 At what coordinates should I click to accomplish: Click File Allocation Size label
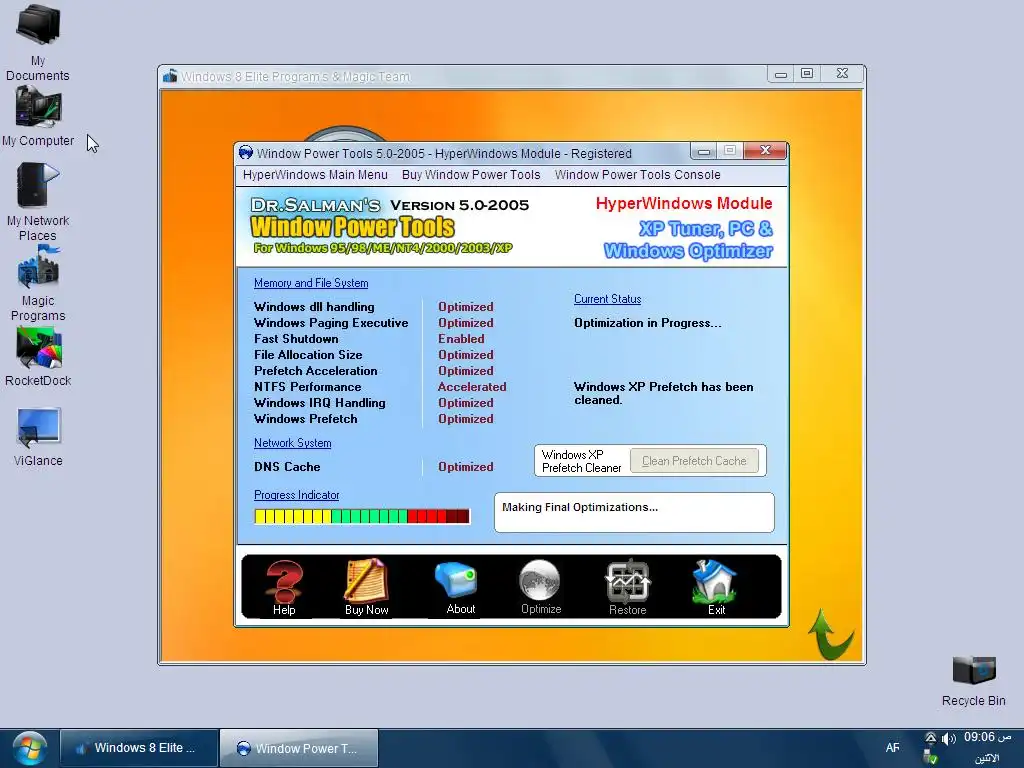[x=308, y=355]
